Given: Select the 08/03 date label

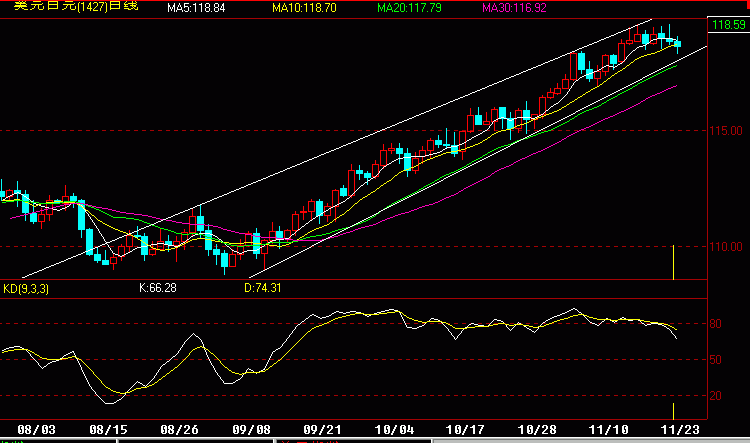Looking at the screenshot, I should [36, 430].
